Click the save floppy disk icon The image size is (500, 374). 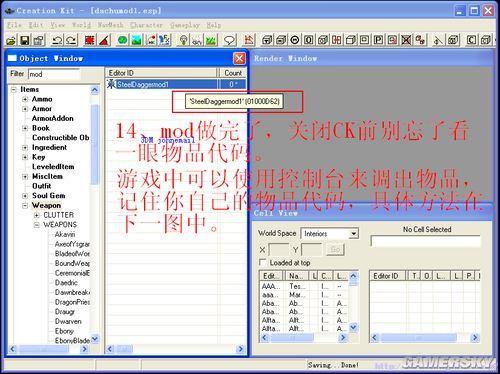(x=25, y=40)
